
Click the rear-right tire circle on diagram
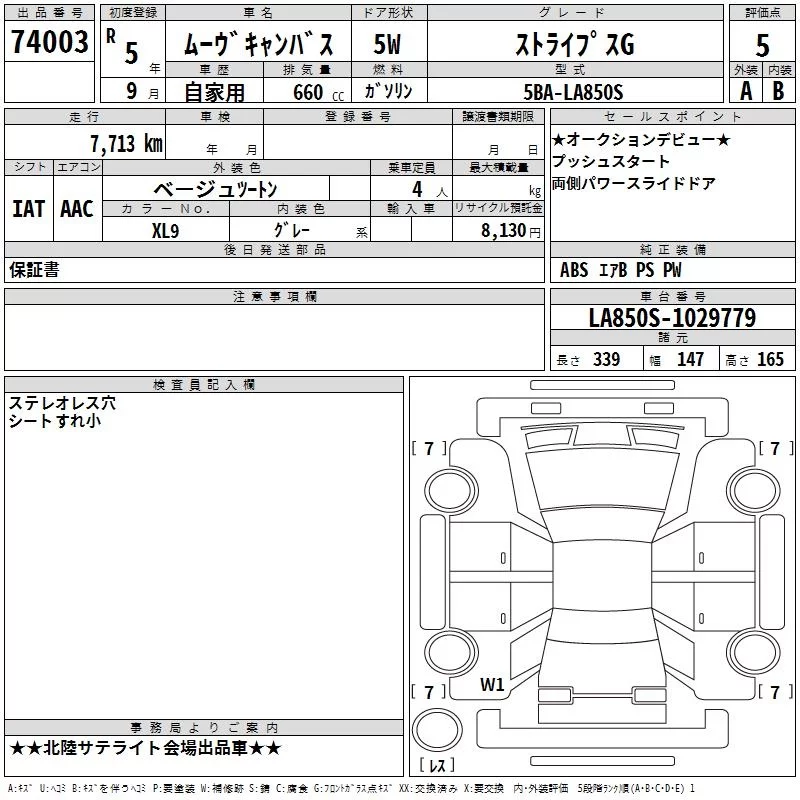click(754, 651)
